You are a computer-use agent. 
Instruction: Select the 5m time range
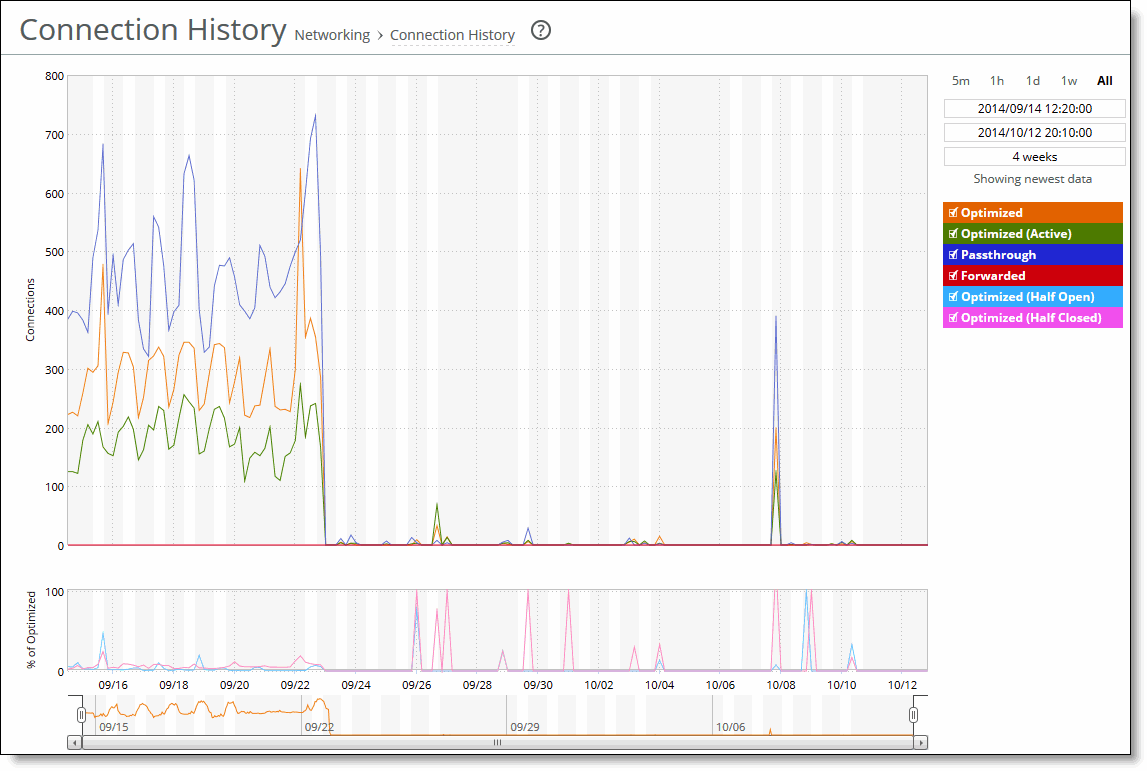(961, 80)
